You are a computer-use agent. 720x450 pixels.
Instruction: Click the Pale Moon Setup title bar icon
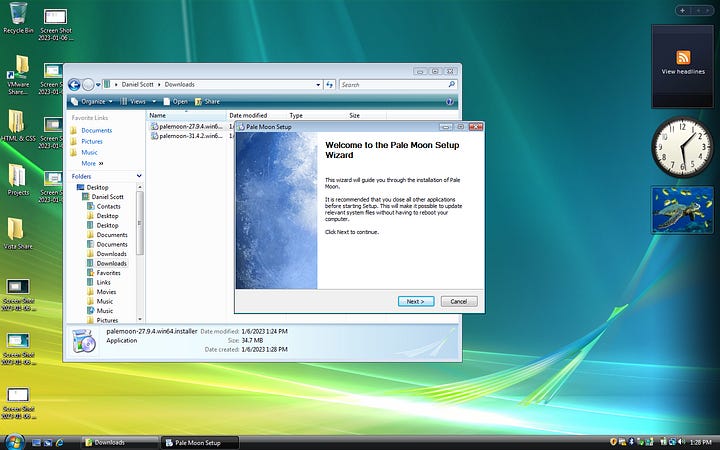click(241, 127)
